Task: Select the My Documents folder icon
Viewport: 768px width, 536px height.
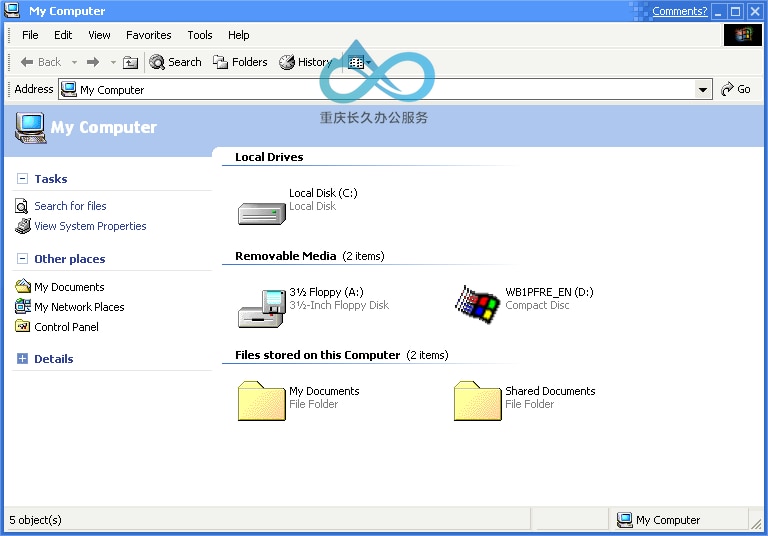Action: [262, 401]
